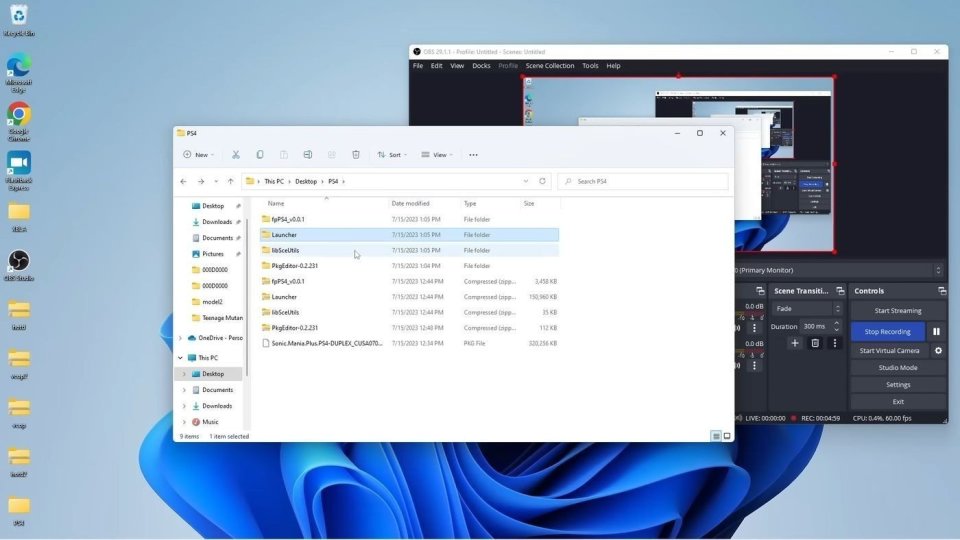This screenshot has height=540, width=960.
Task: Open the Tools menu in OBS
Action: coord(590,66)
